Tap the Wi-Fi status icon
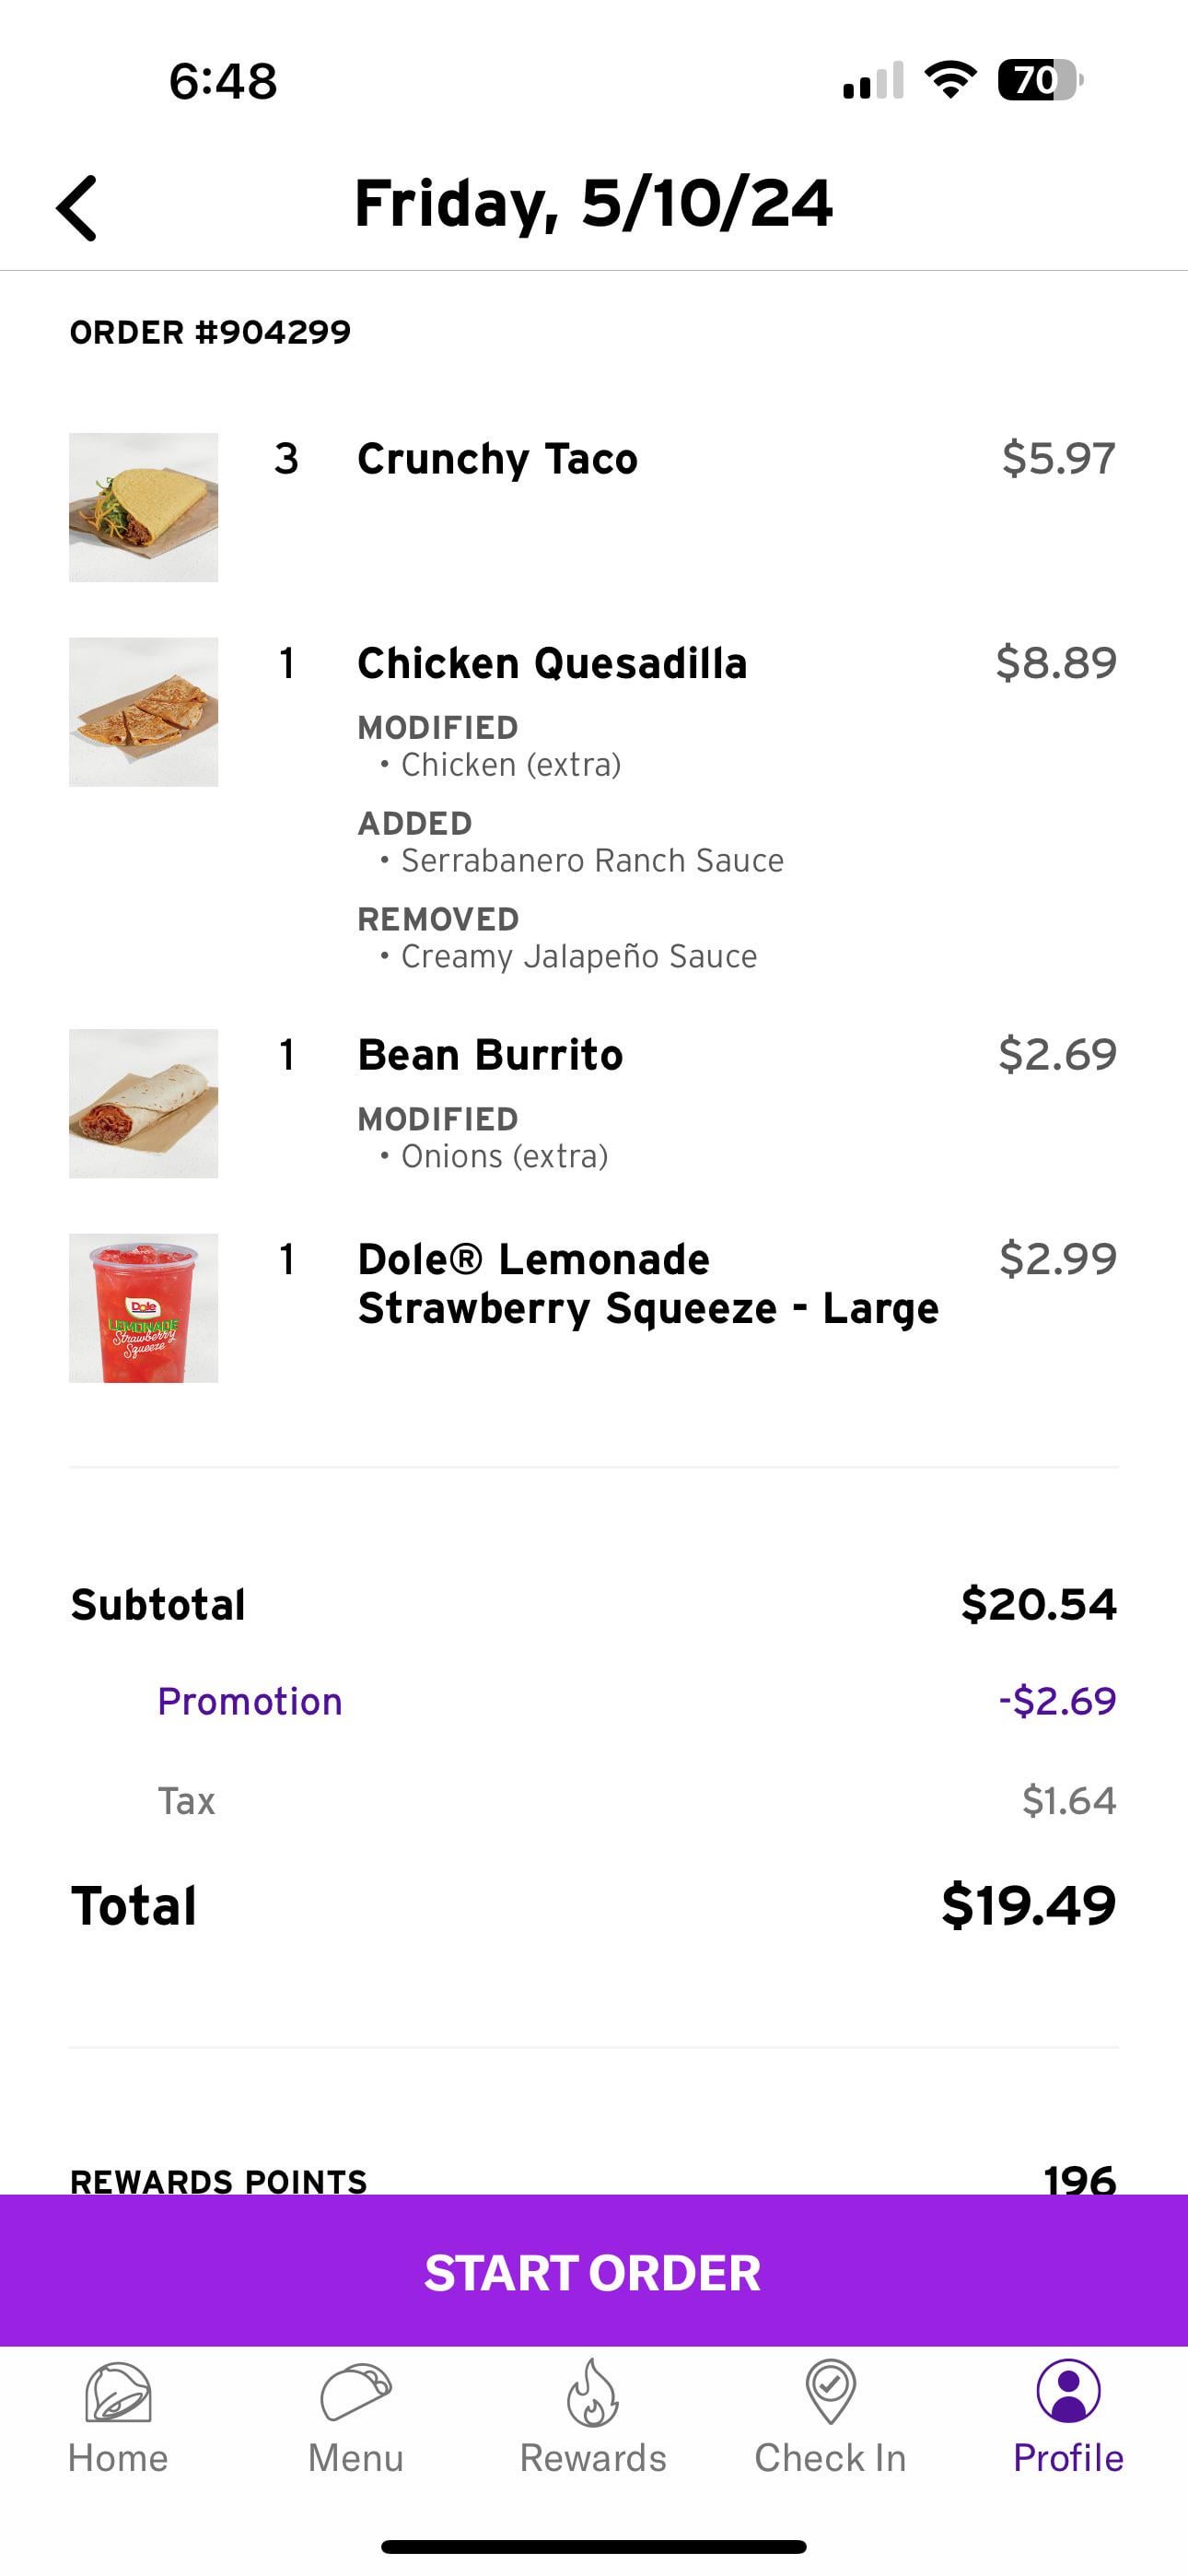Viewport: 1188px width, 2576px height. (x=950, y=80)
